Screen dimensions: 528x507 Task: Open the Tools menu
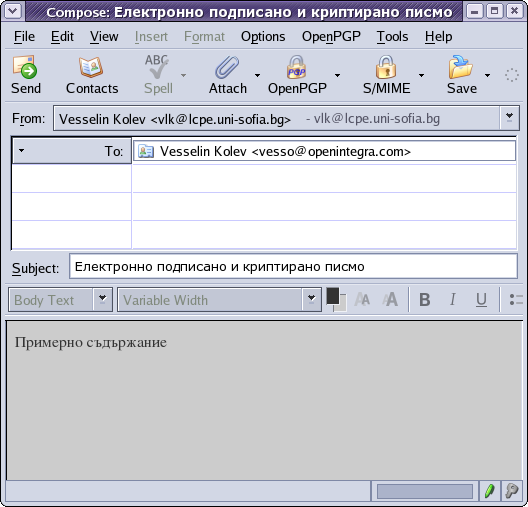392,36
